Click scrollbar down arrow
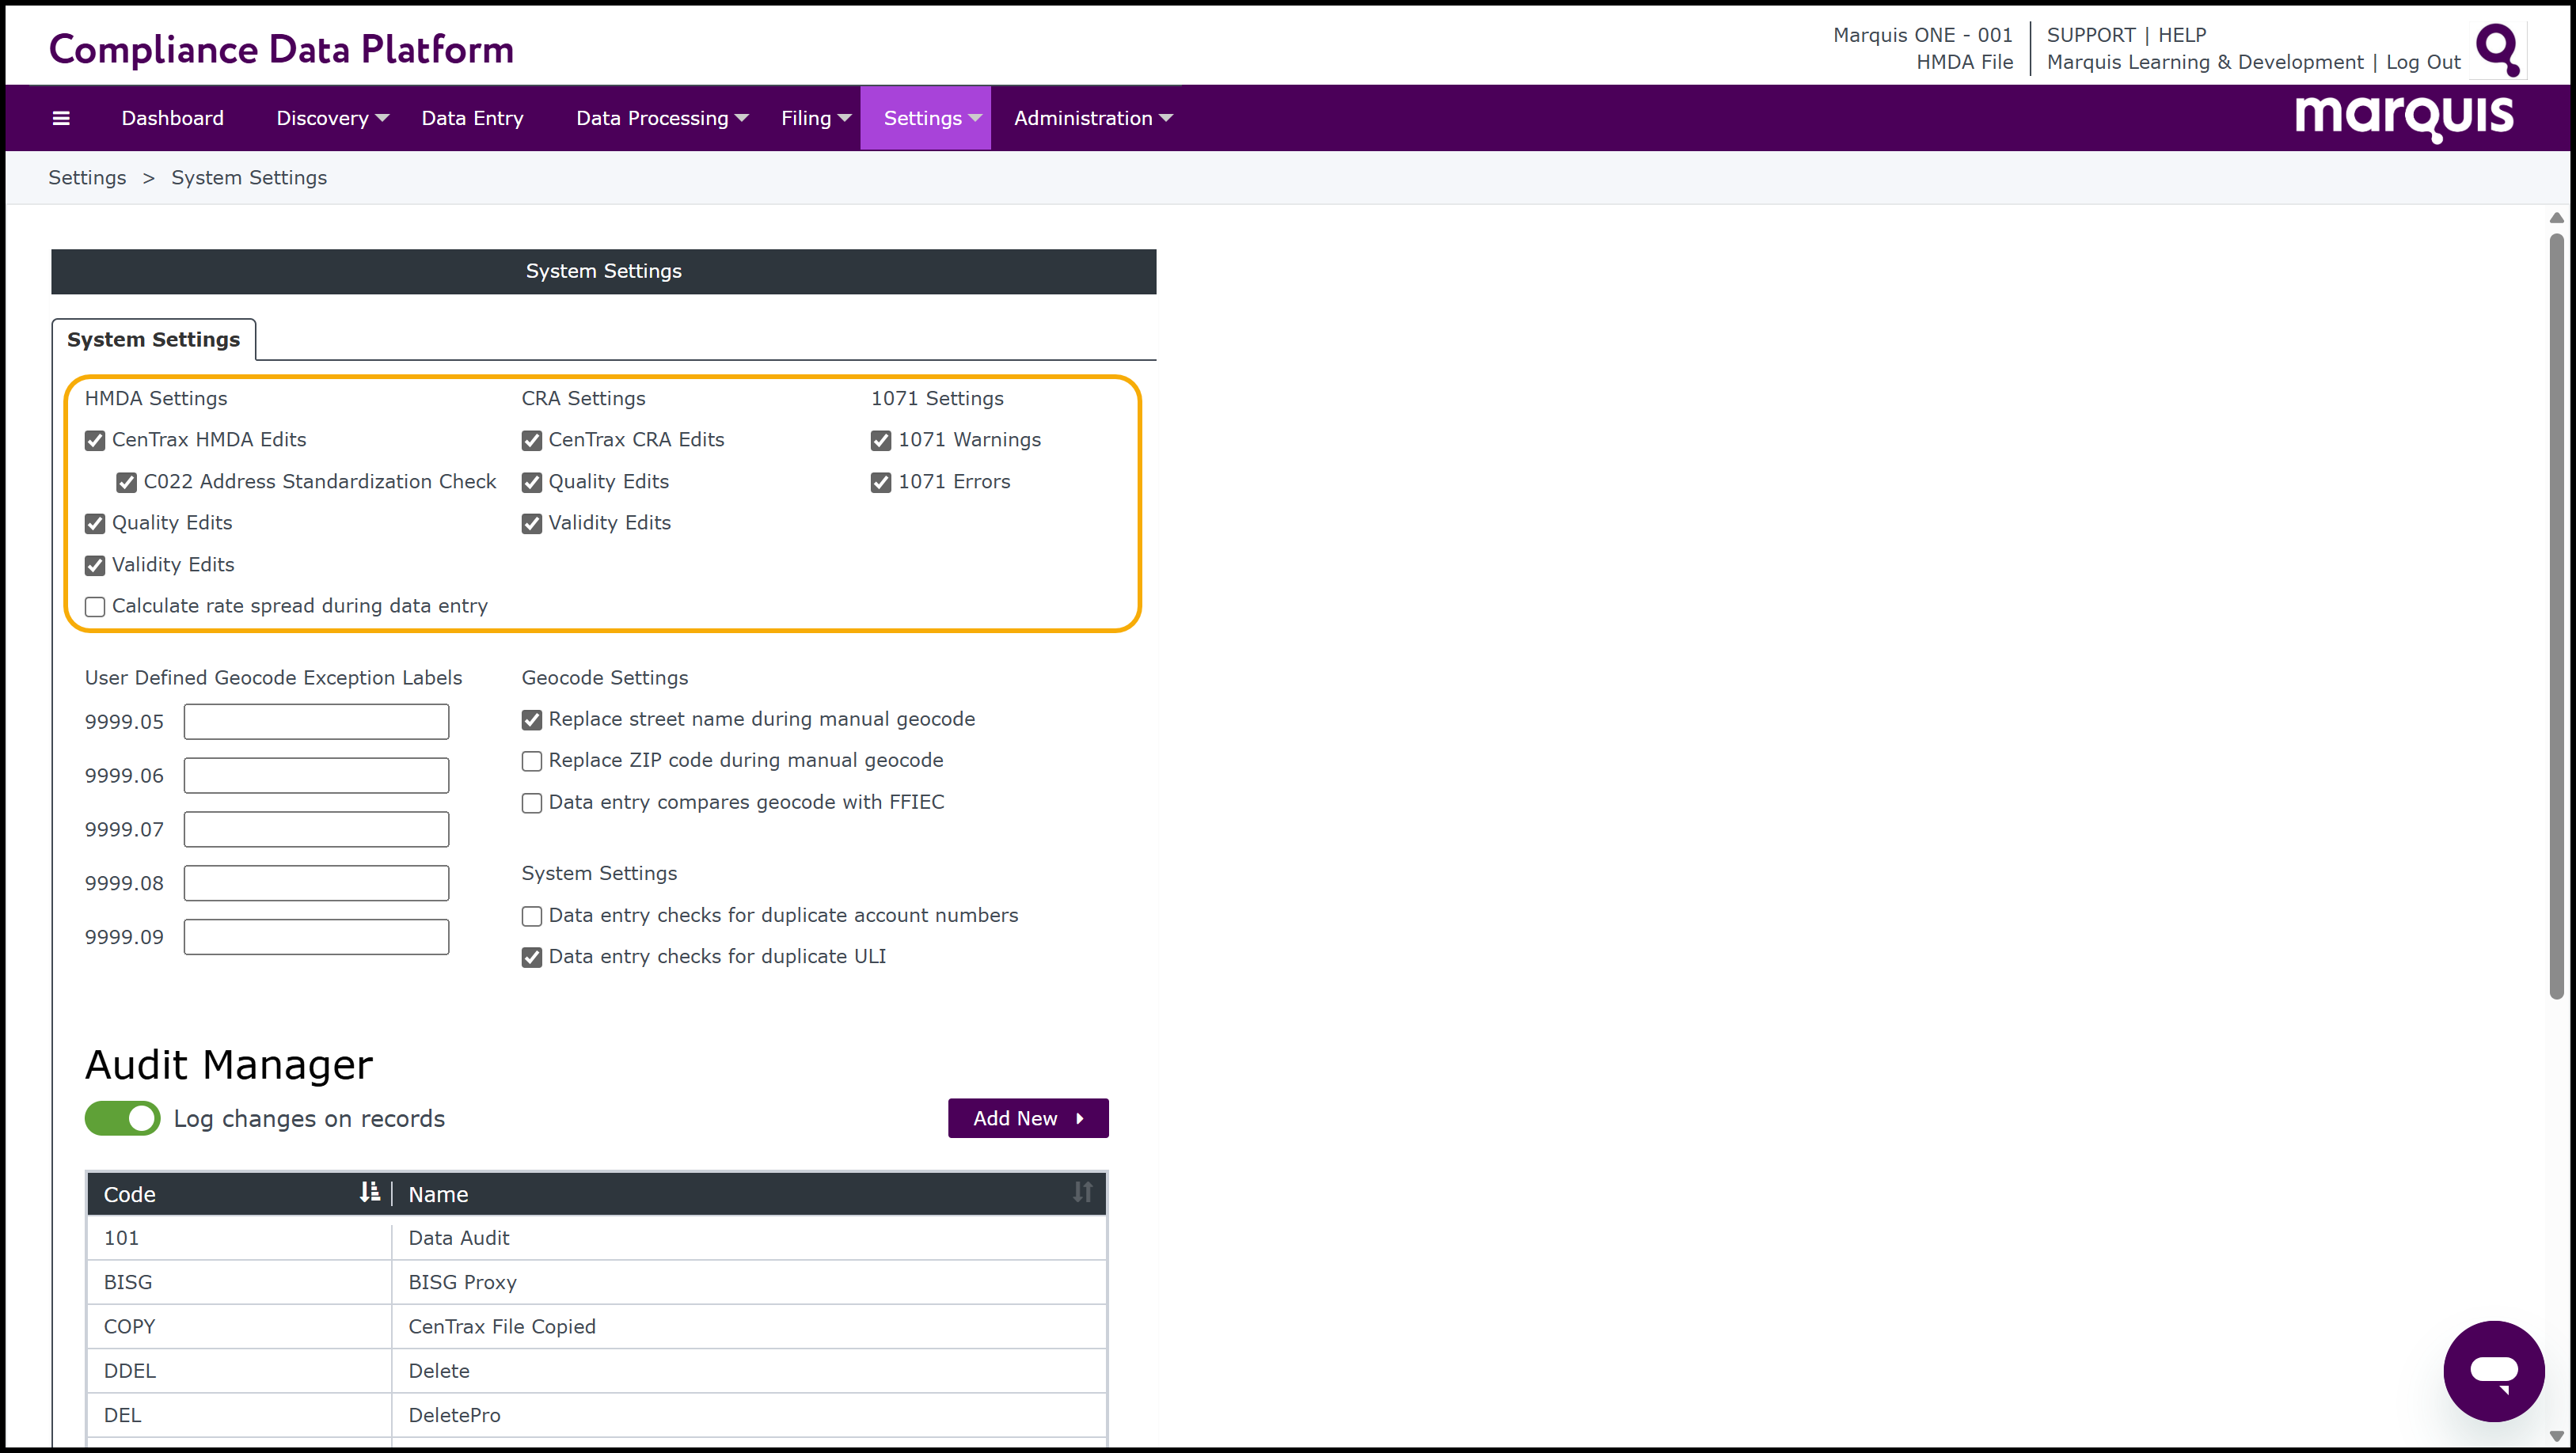The image size is (2576, 1453). (2556, 1436)
